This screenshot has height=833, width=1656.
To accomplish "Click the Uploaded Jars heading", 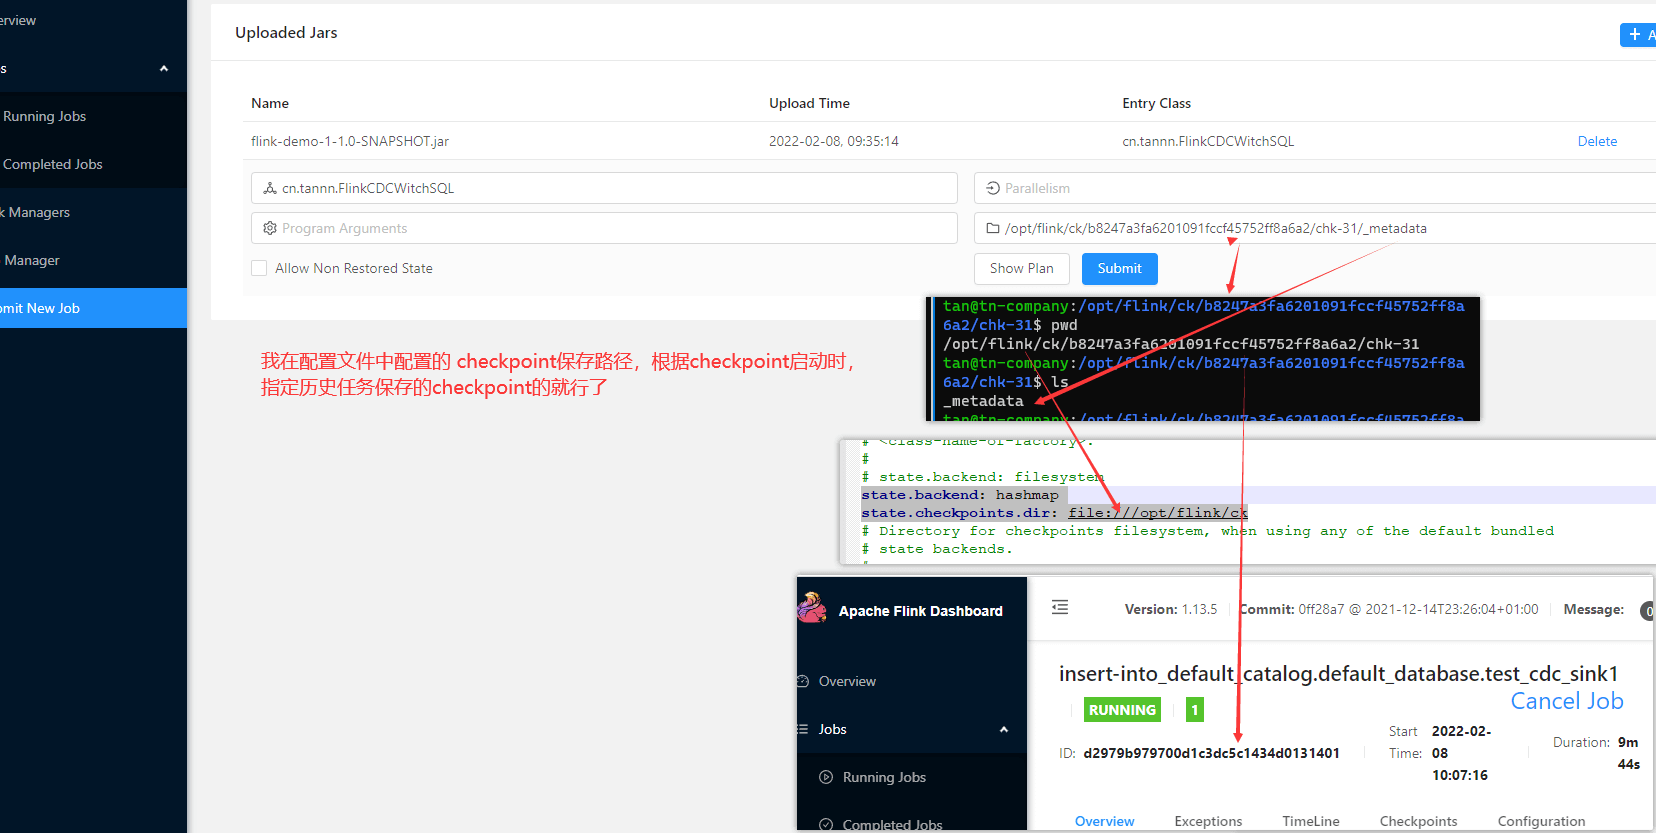I will pos(286,32).
